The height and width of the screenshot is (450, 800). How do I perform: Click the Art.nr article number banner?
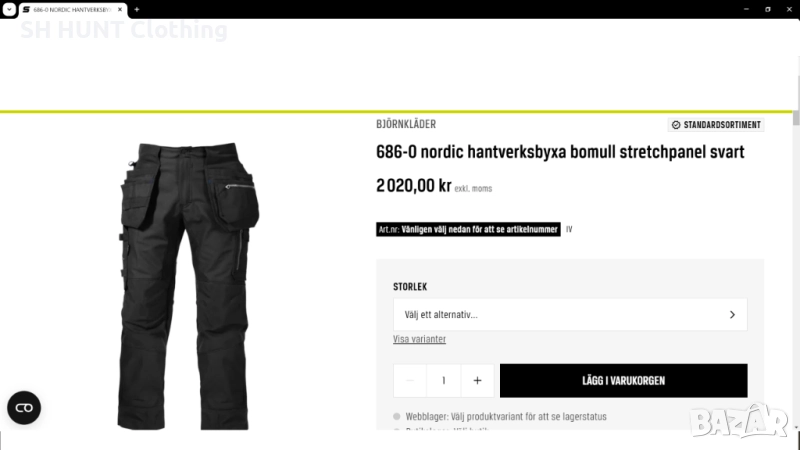(468, 230)
